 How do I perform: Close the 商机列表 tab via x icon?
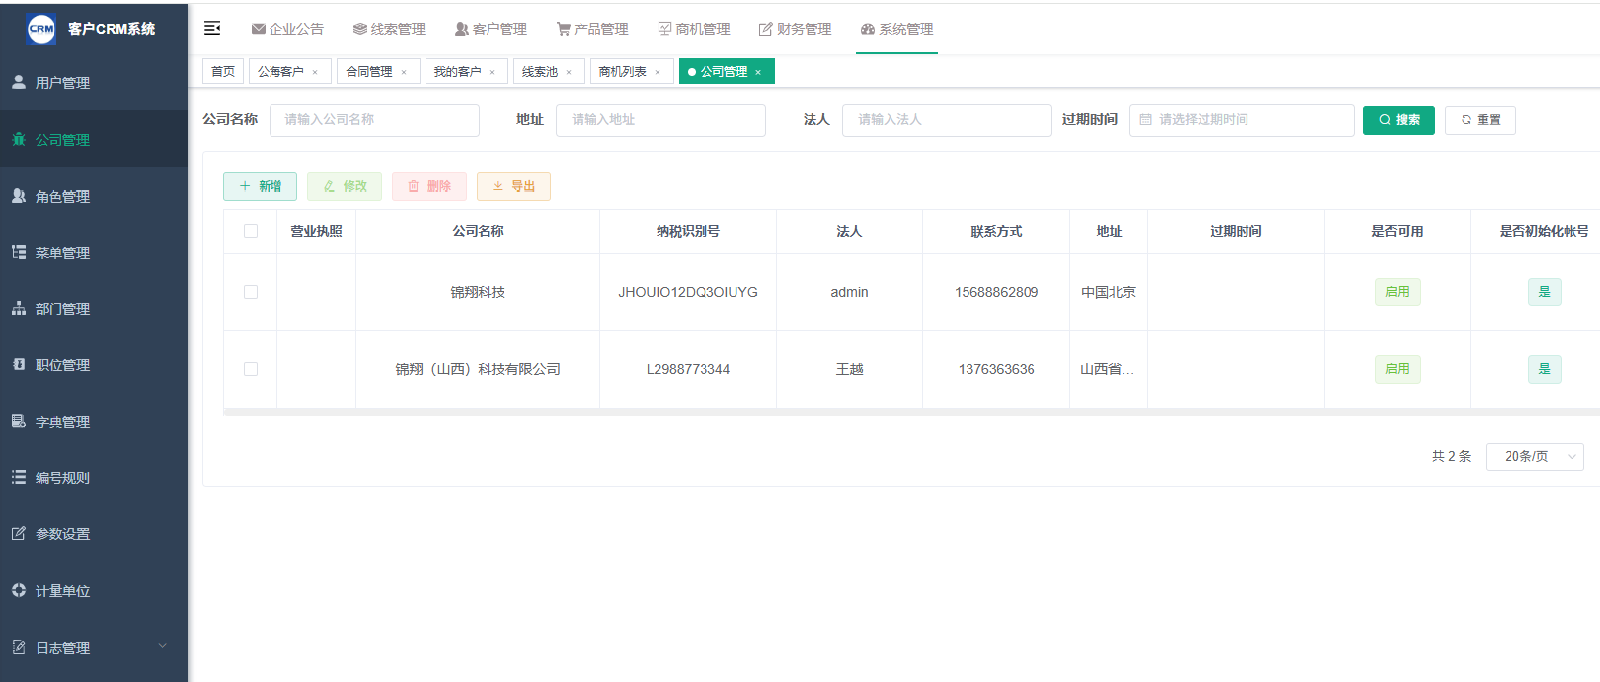point(658,72)
